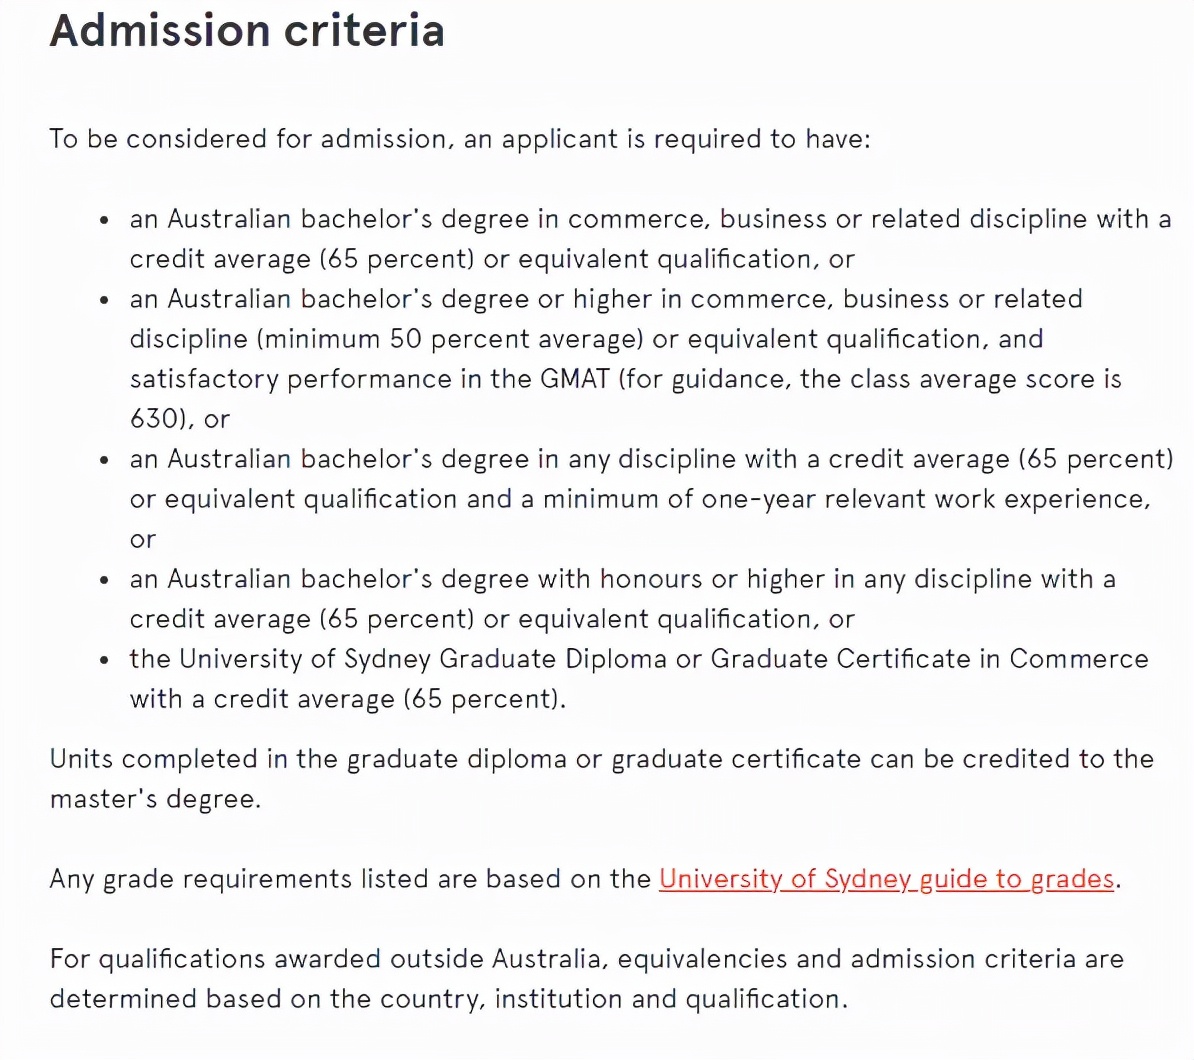Click the "master's degree." text
This screenshot has height=1060, width=1194.
point(155,799)
